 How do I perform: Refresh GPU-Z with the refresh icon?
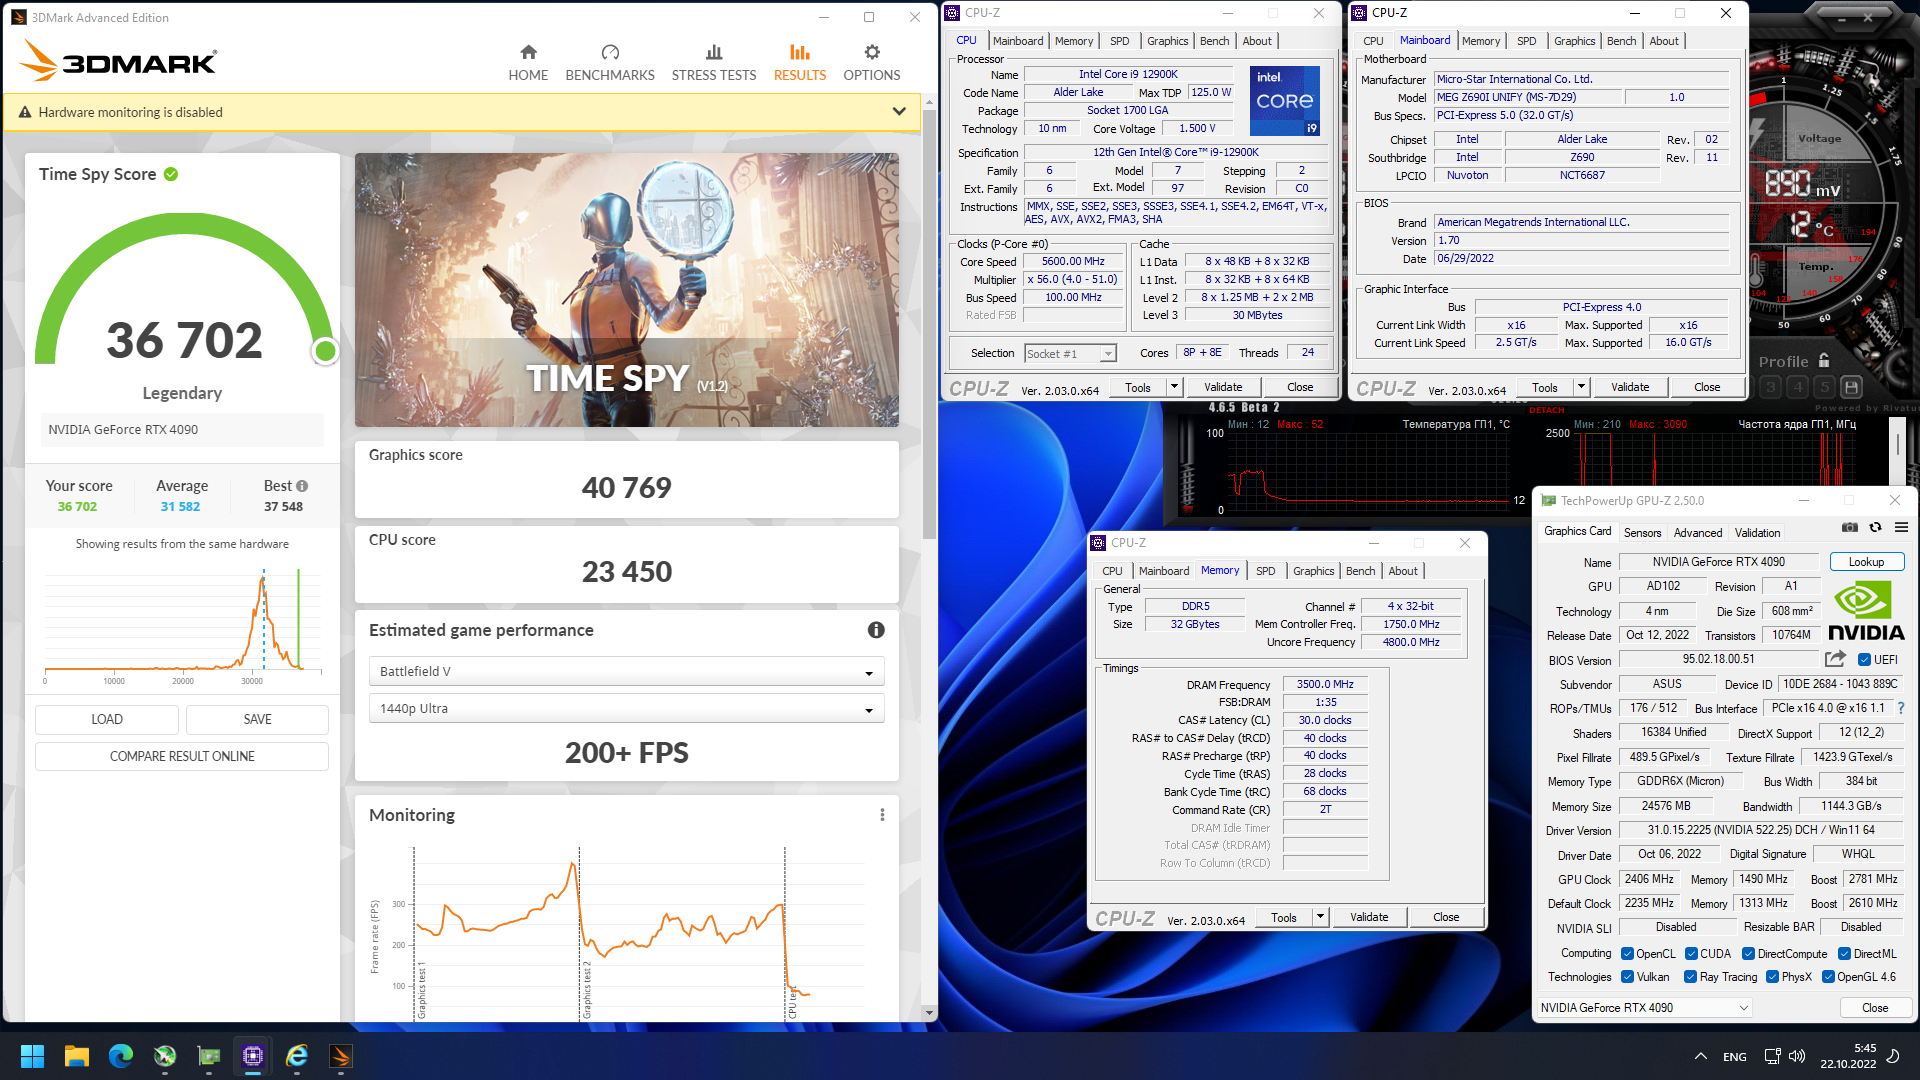(1876, 528)
